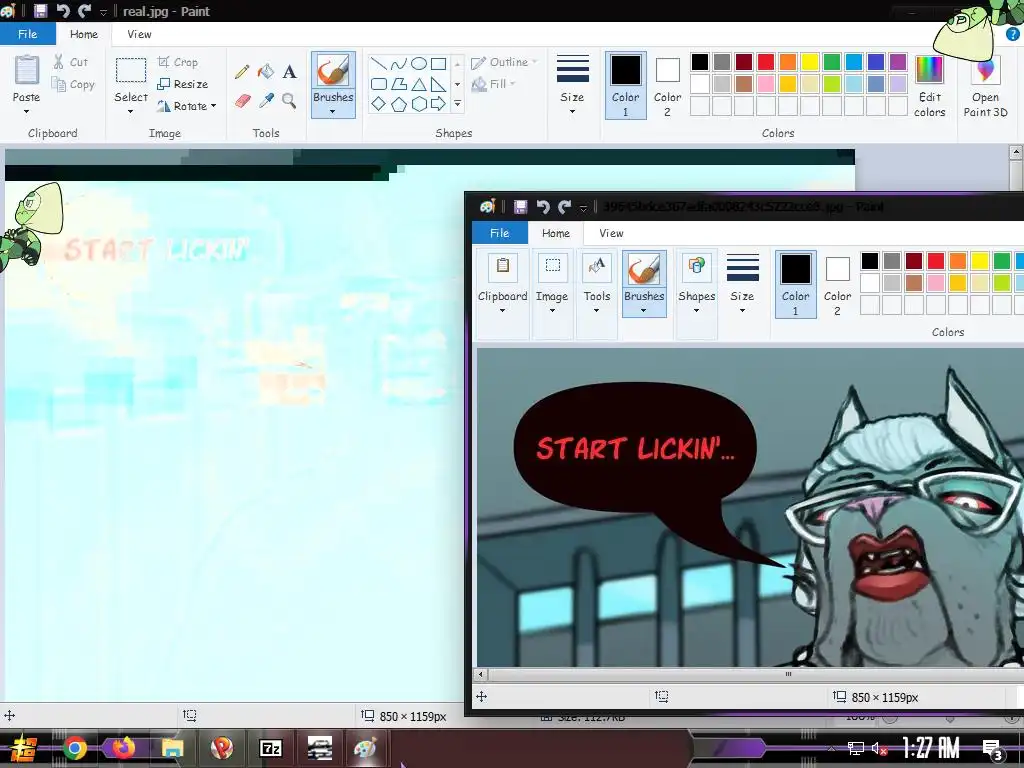The width and height of the screenshot is (1024, 768).
Task: Activate Color 1 in back Paint window
Action: pyautogui.click(x=626, y=86)
